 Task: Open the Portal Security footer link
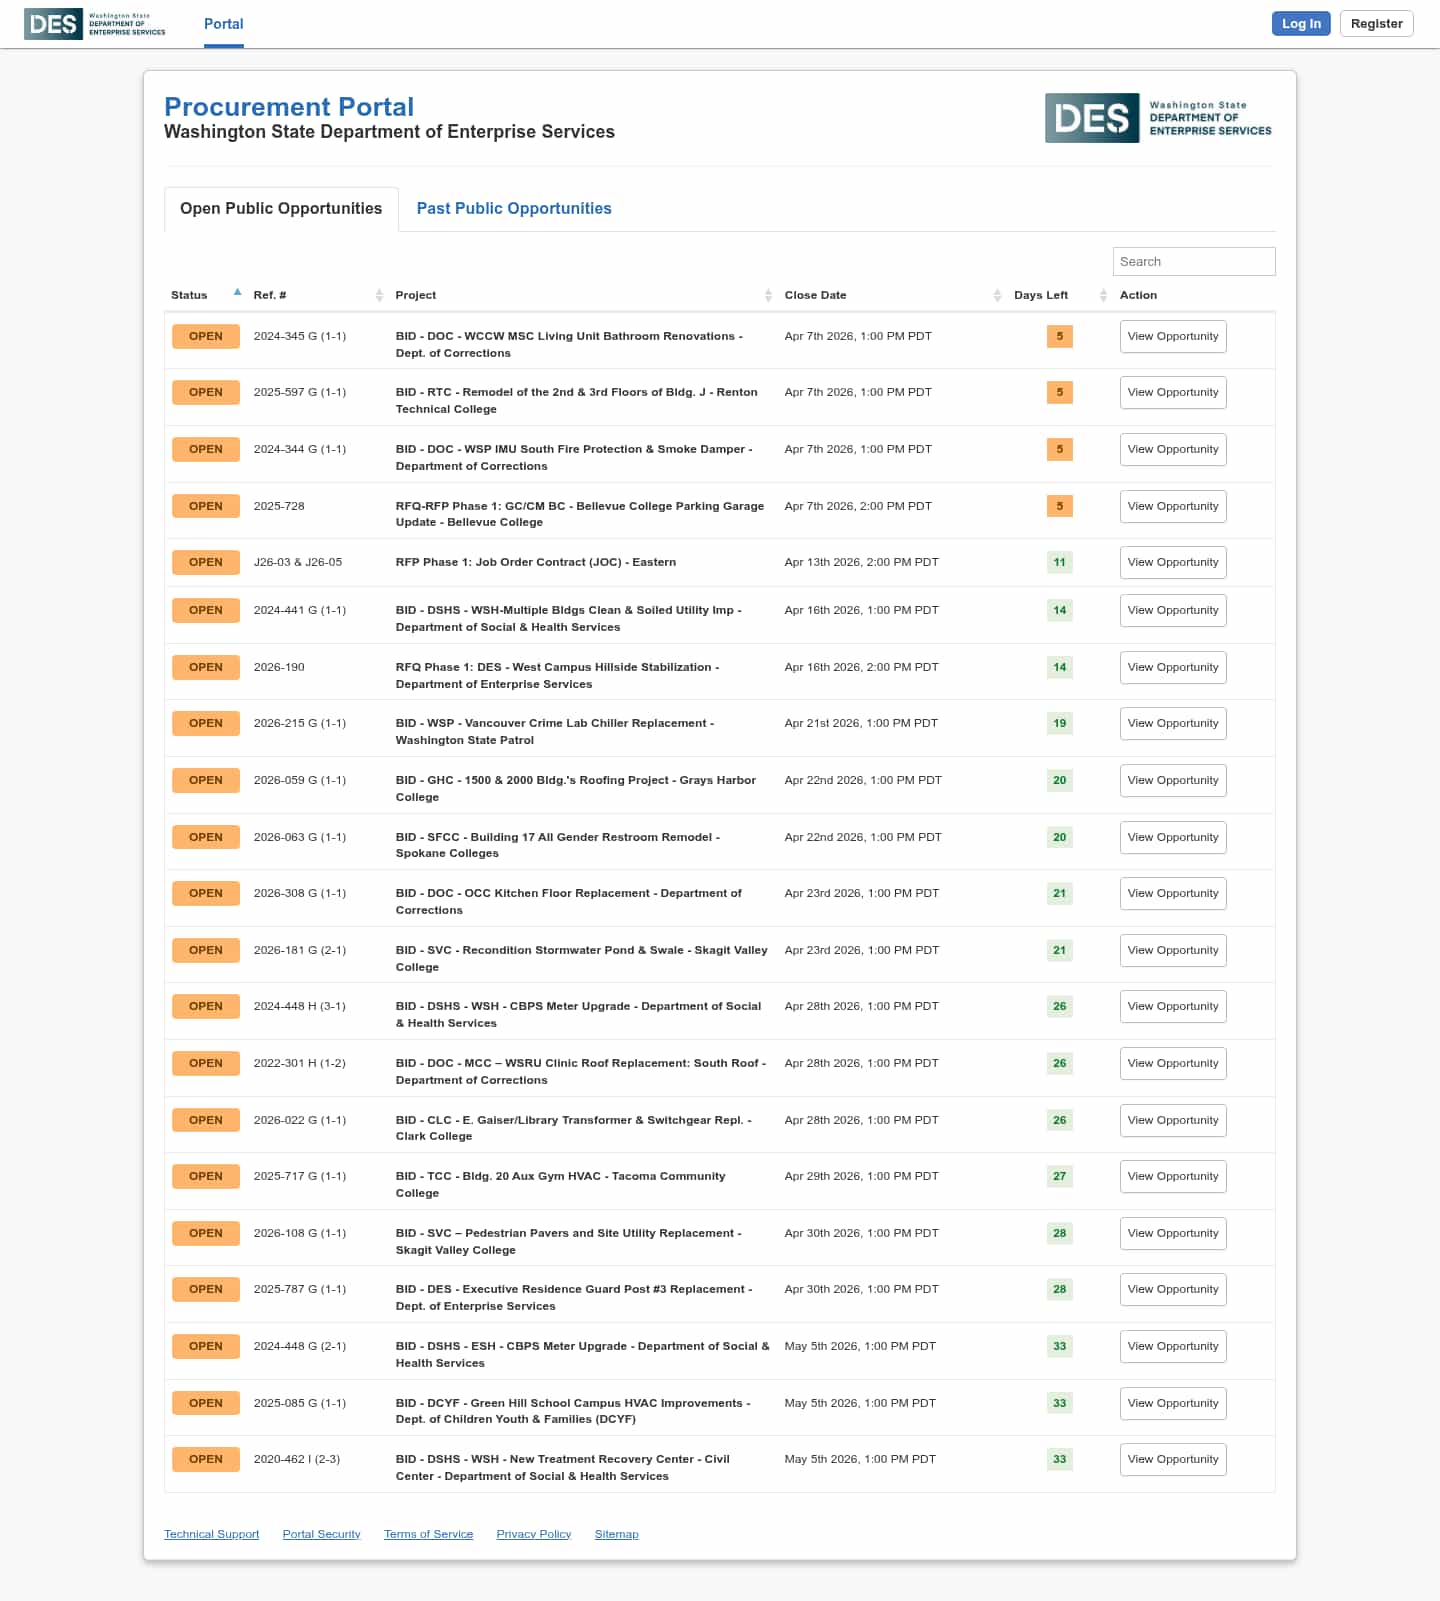[321, 1534]
